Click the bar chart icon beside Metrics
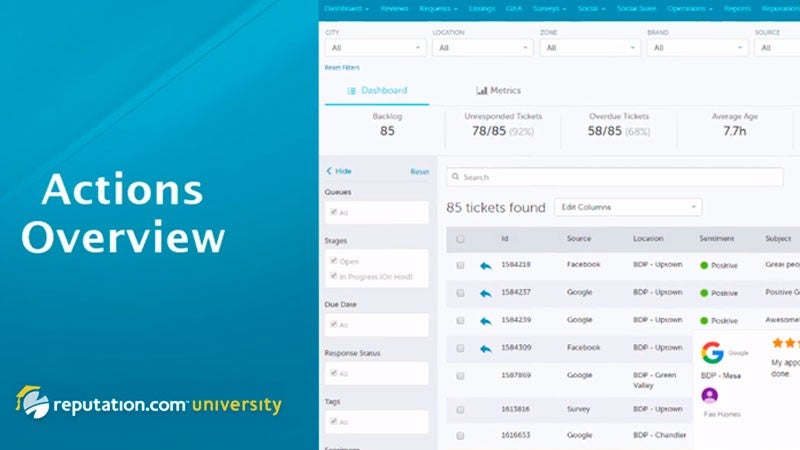This screenshot has height=450, width=800. (481, 90)
